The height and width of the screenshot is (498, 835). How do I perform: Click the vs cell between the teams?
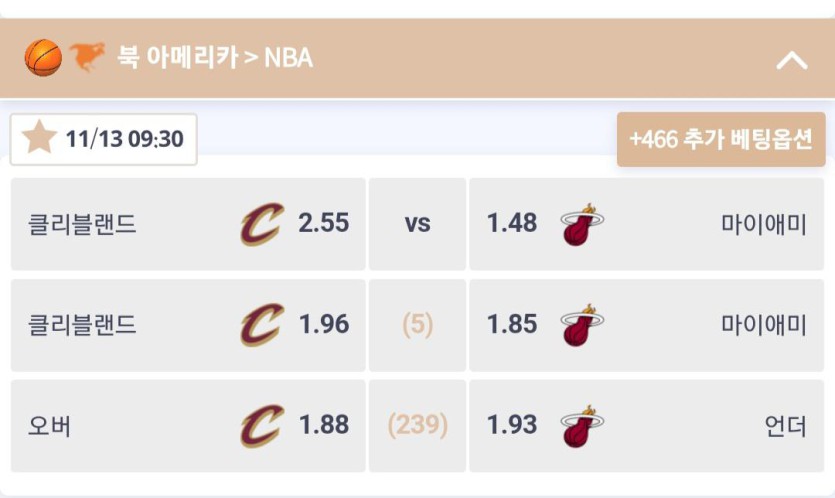coord(417,224)
